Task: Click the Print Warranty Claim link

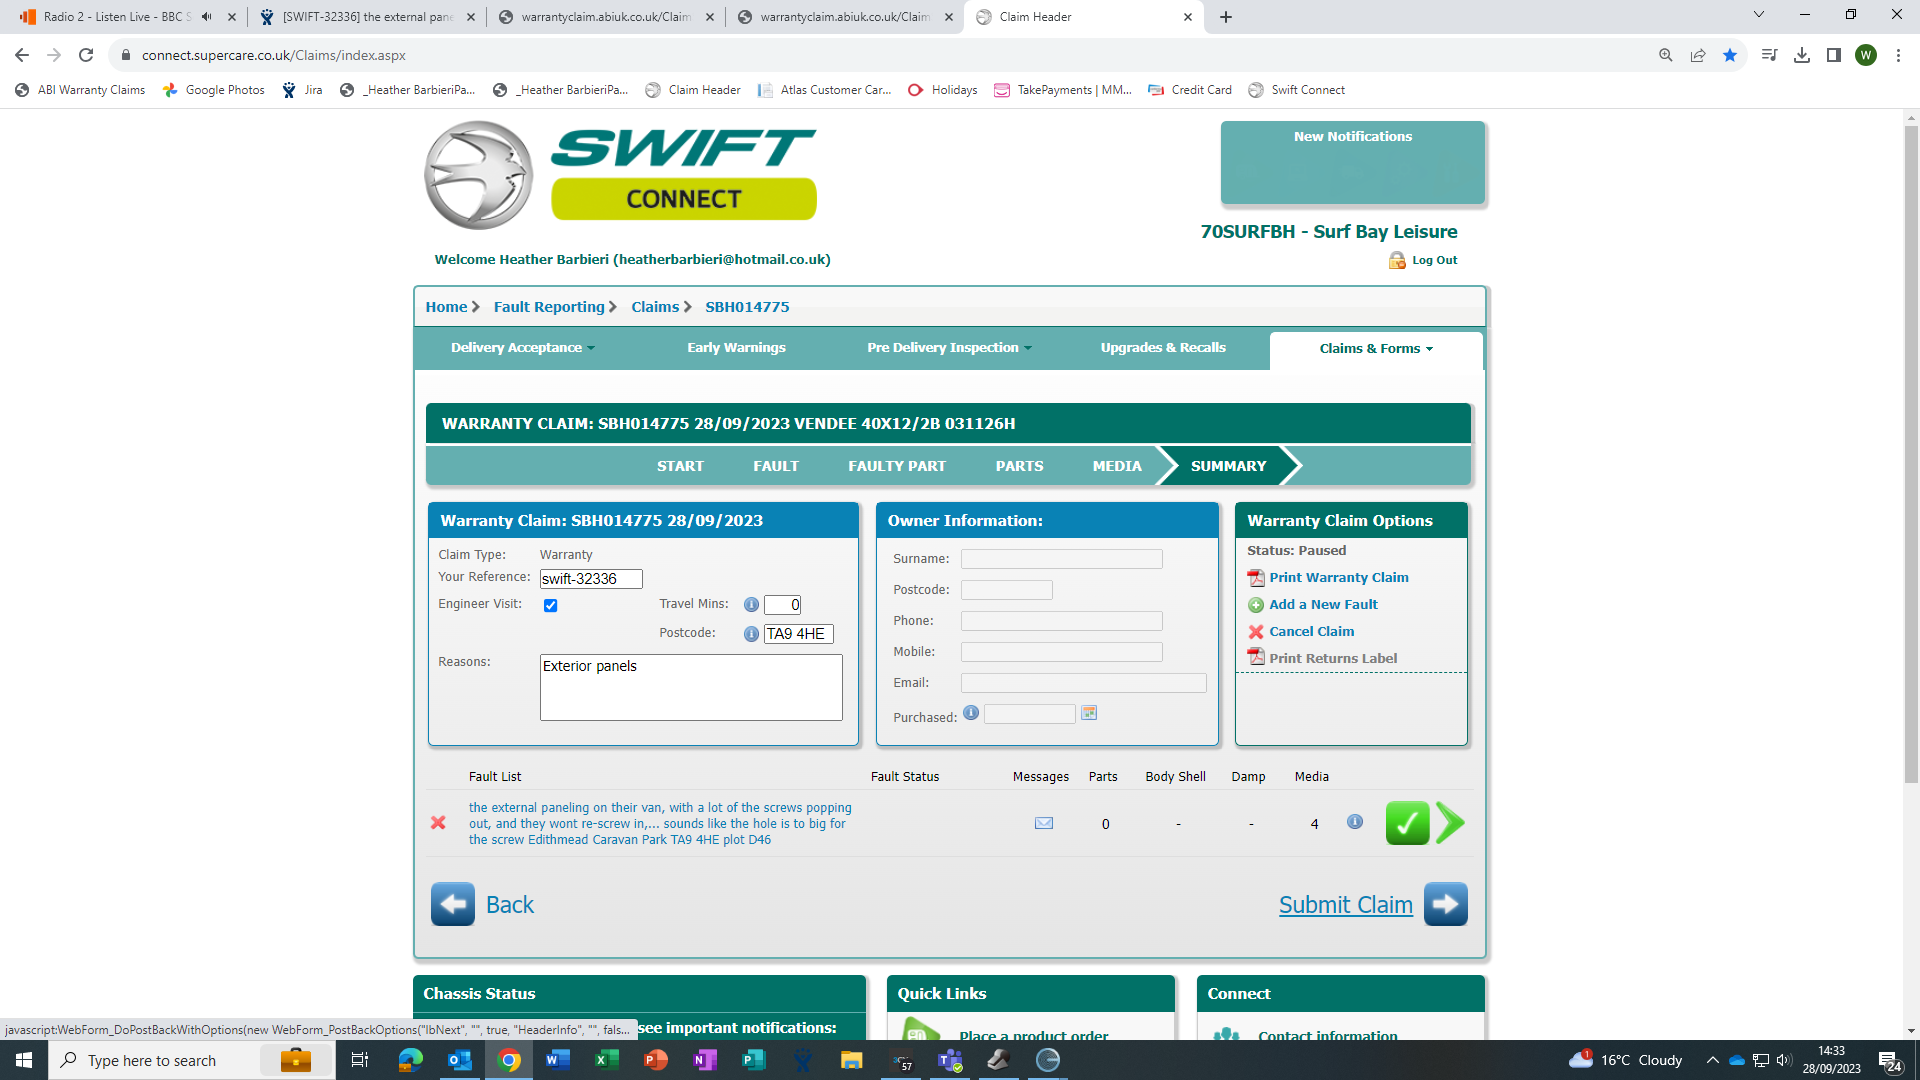Action: tap(1338, 578)
